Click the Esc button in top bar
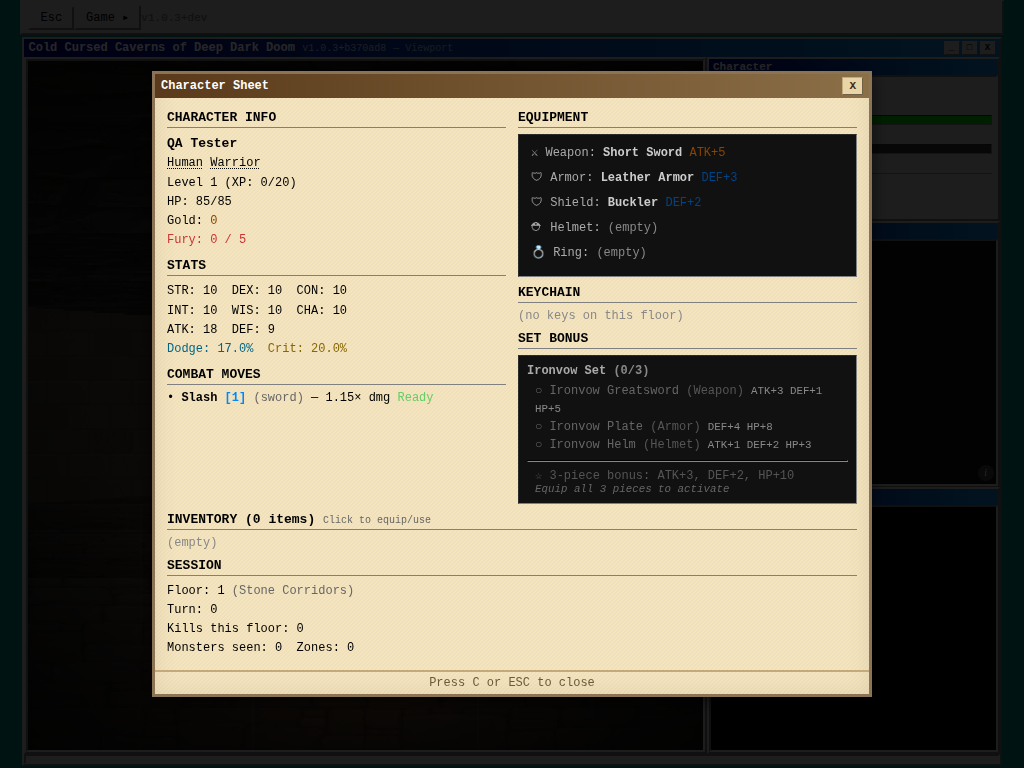Viewport: 1024px width, 768px height. tap(51, 17)
